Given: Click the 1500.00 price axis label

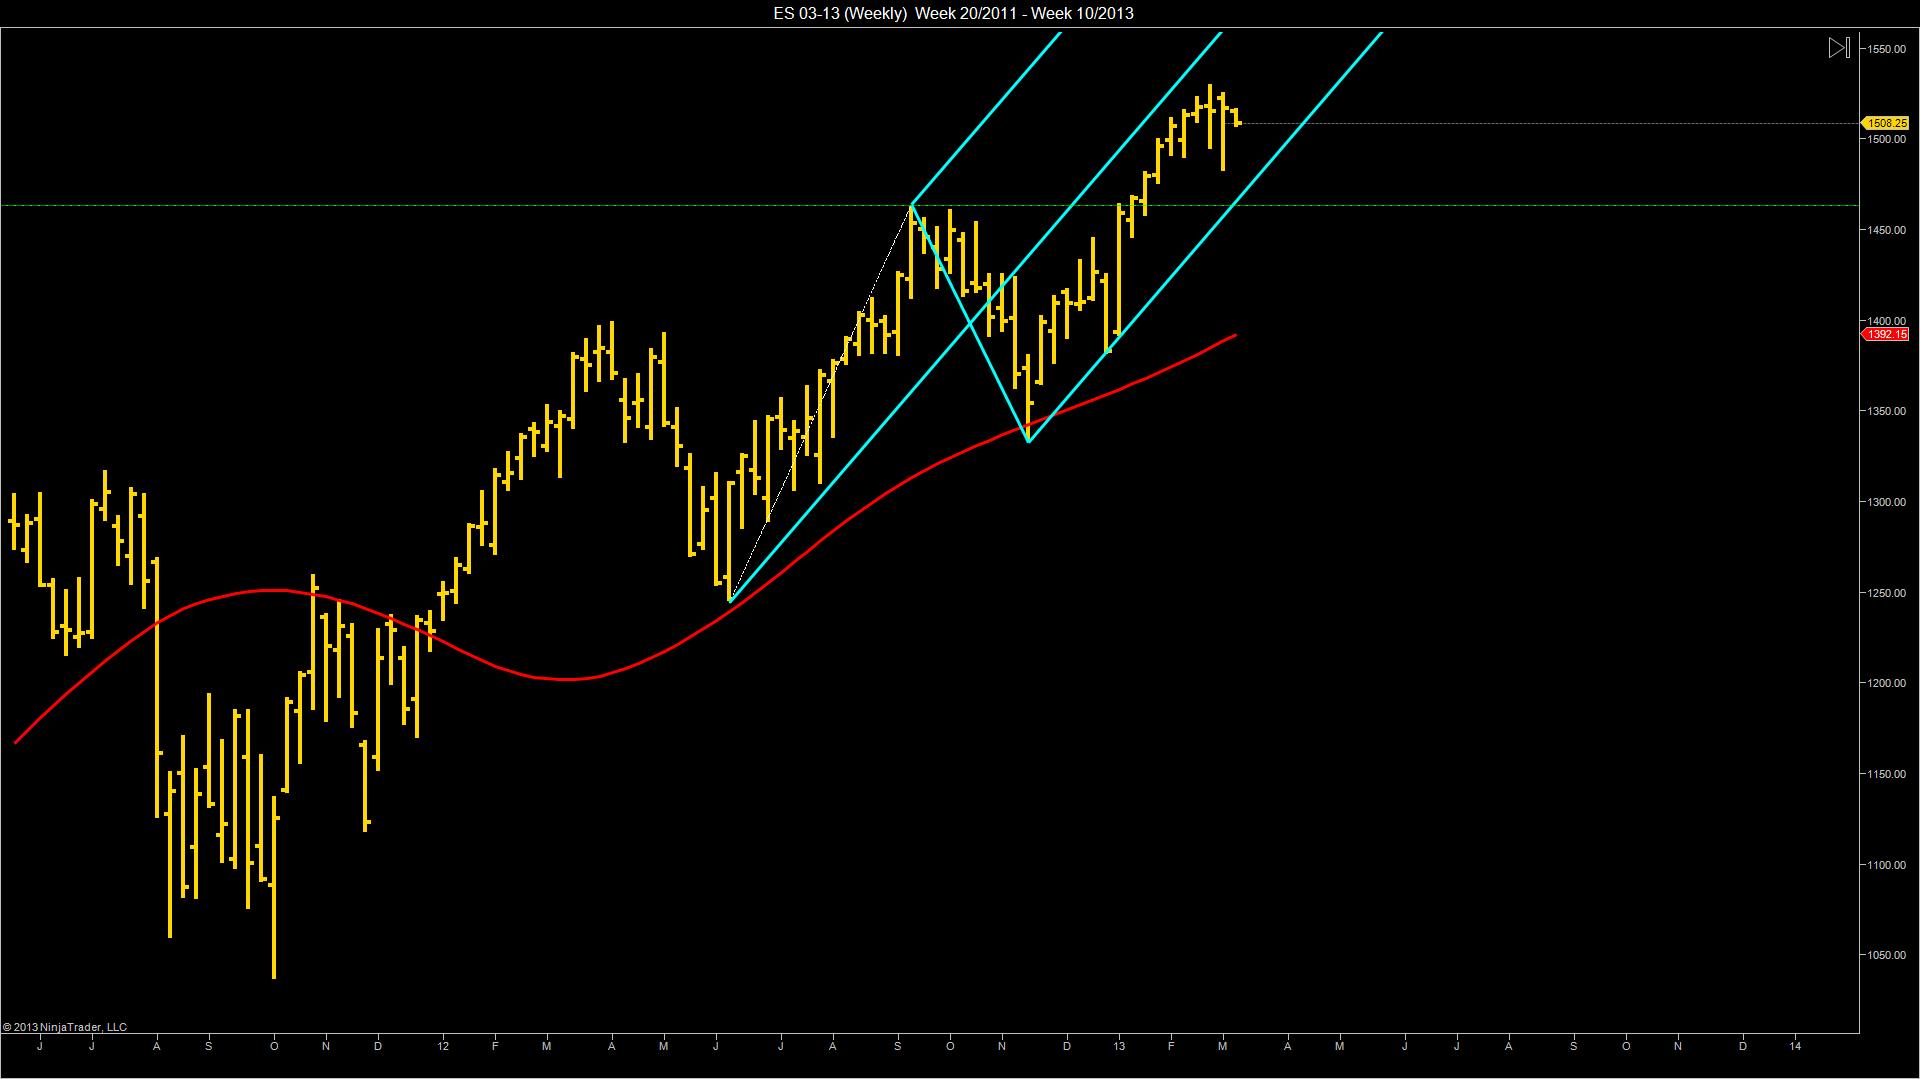Looking at the screenshot, I should (x=1886, y=140).
